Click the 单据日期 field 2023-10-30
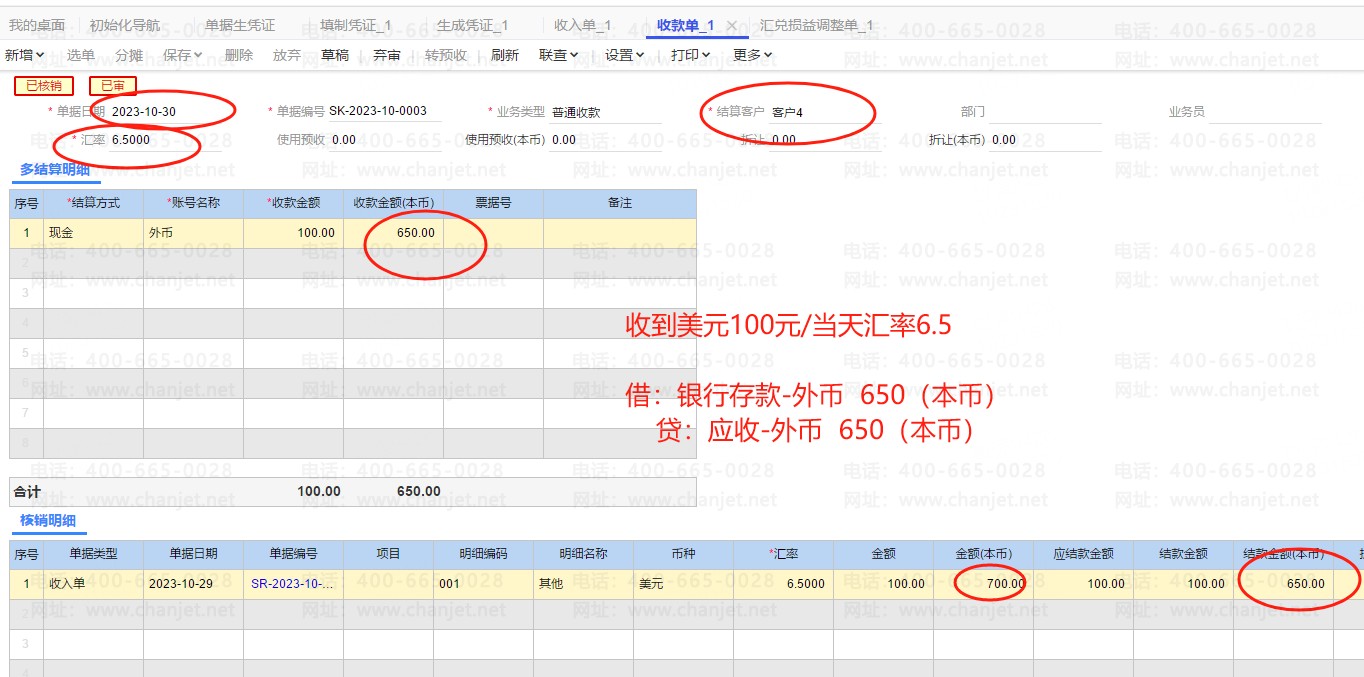1364x677 pixels. point(167,112)
